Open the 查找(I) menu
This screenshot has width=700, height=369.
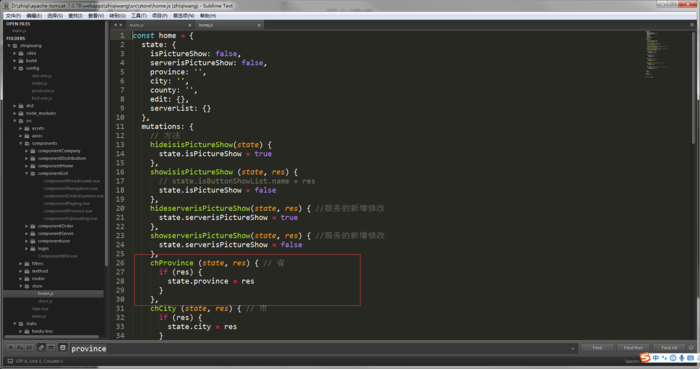(75, 16)
